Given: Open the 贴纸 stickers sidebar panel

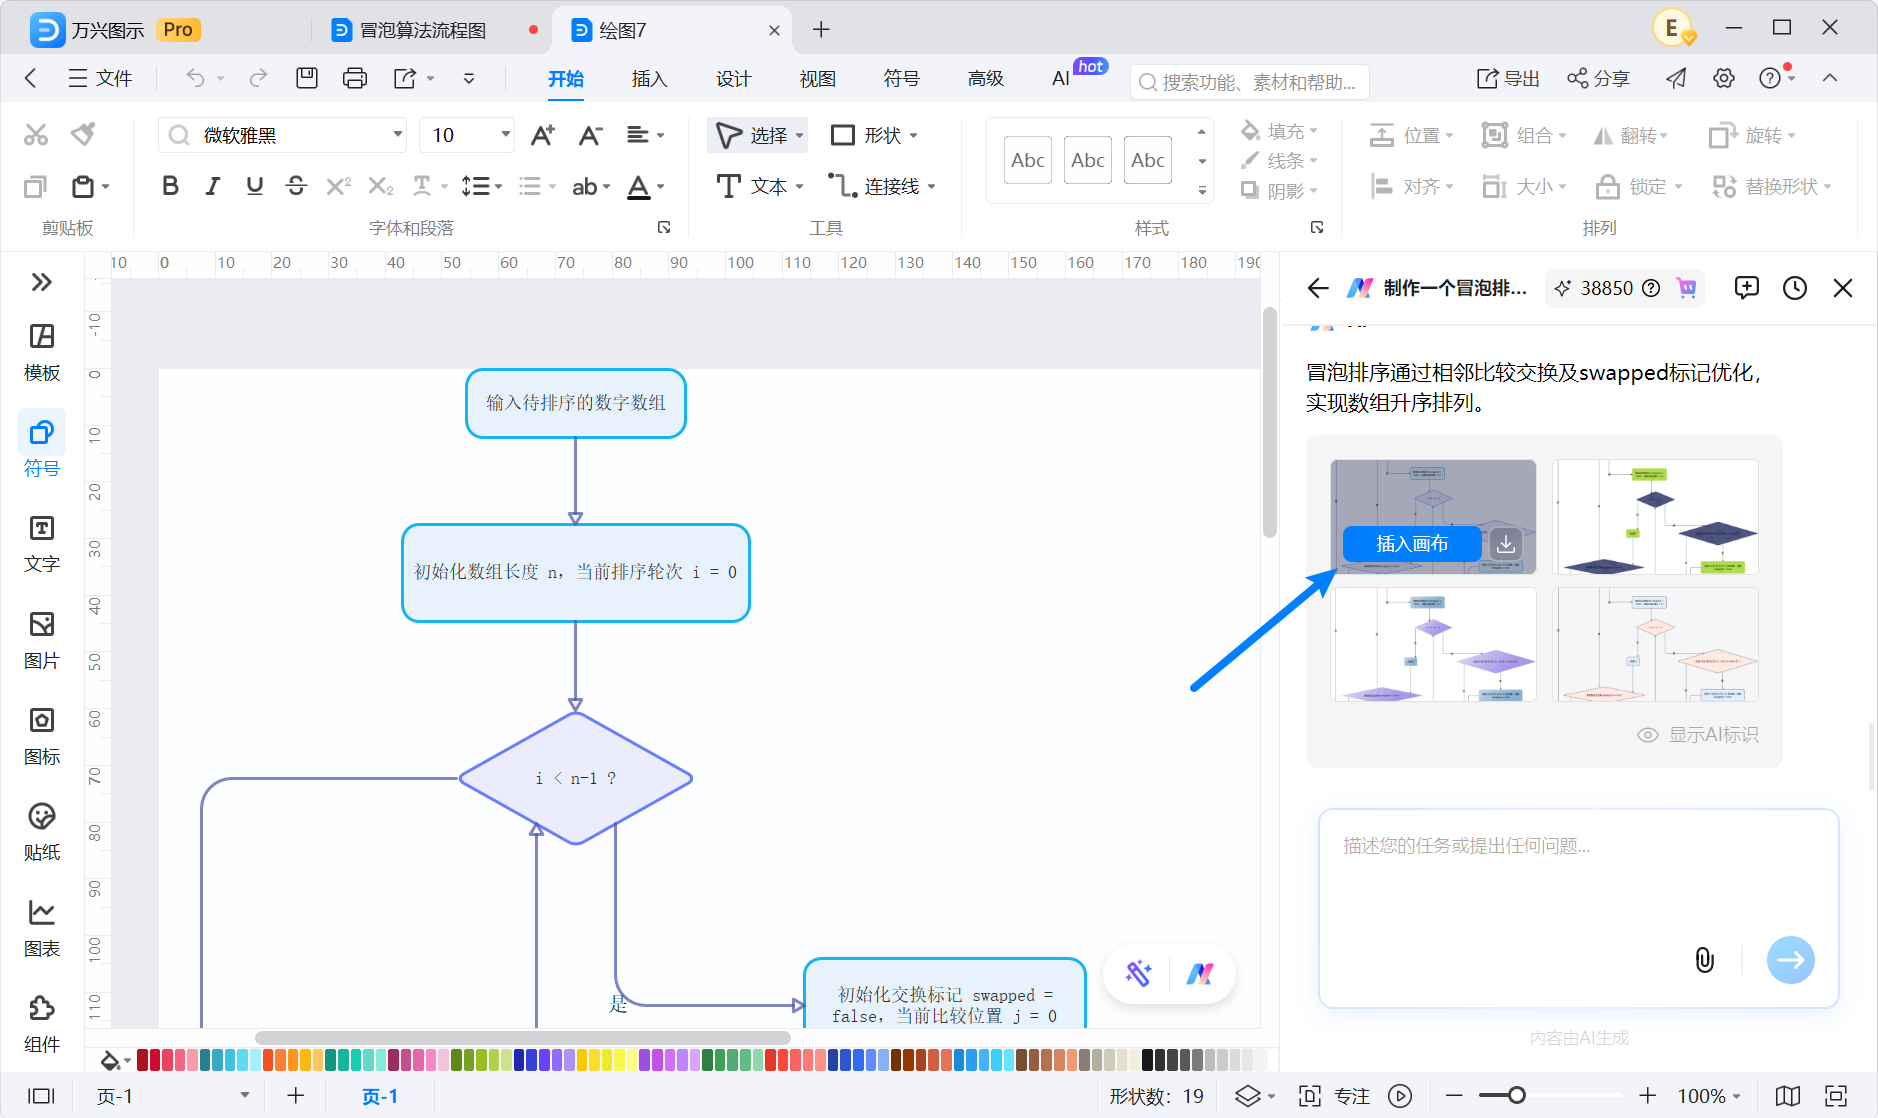Looking at the screenshot, I should [x=42, y=832].
